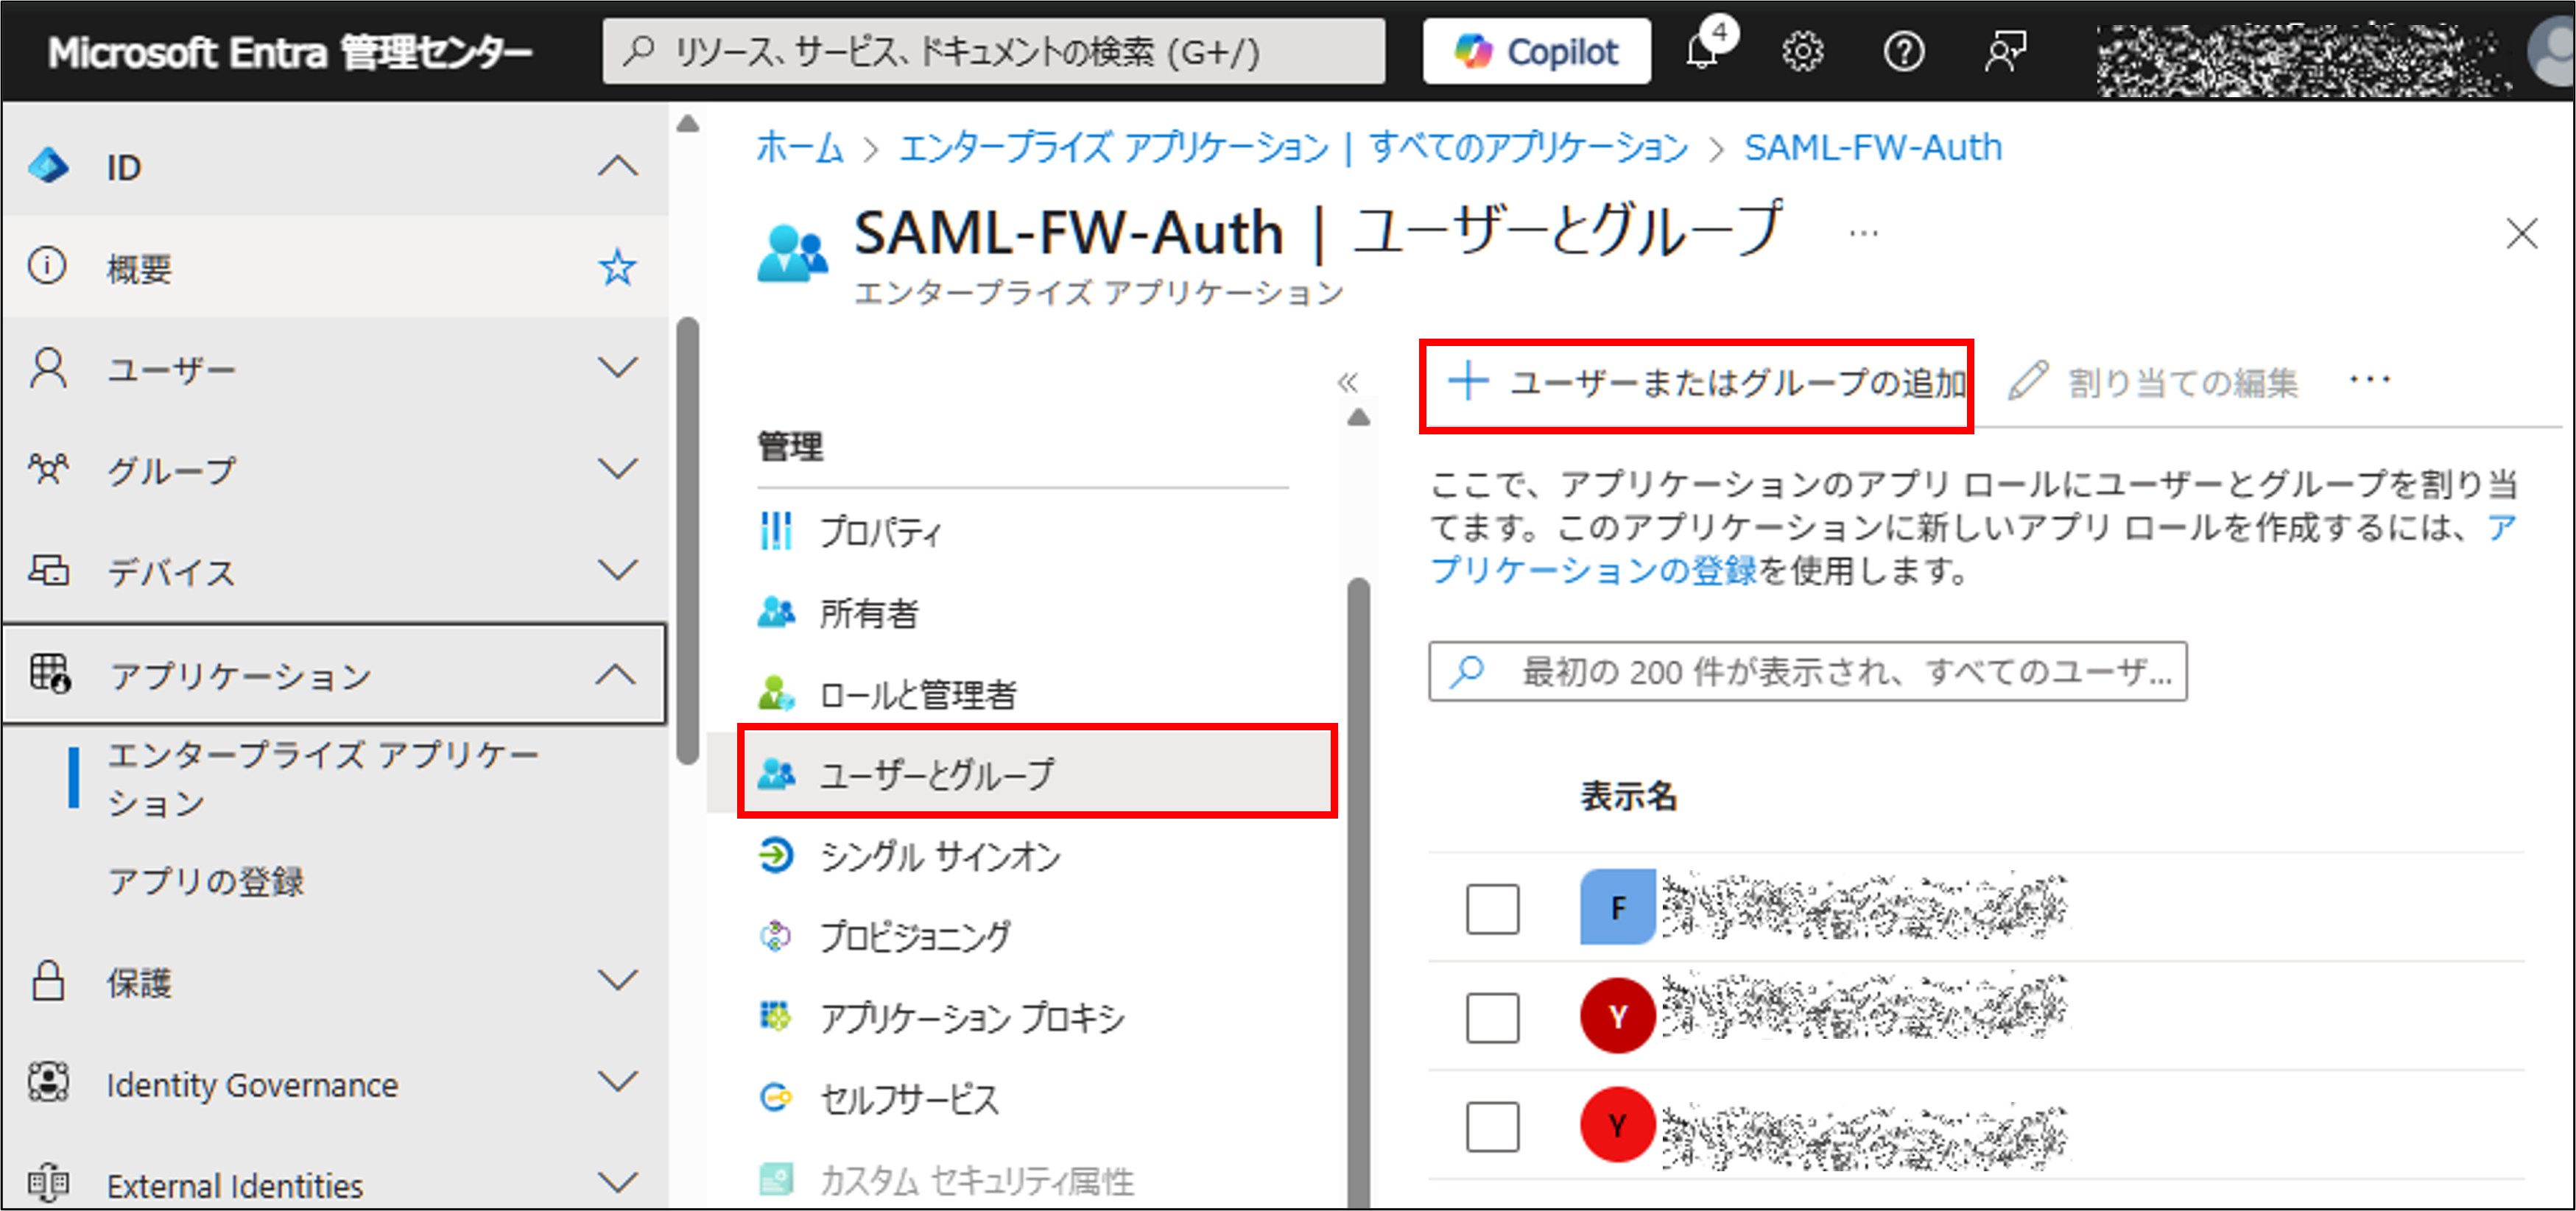Click the グループ icon in sidebar
The height and width of the screenshot is (1211, 2576).
click(x=48, y=469)
